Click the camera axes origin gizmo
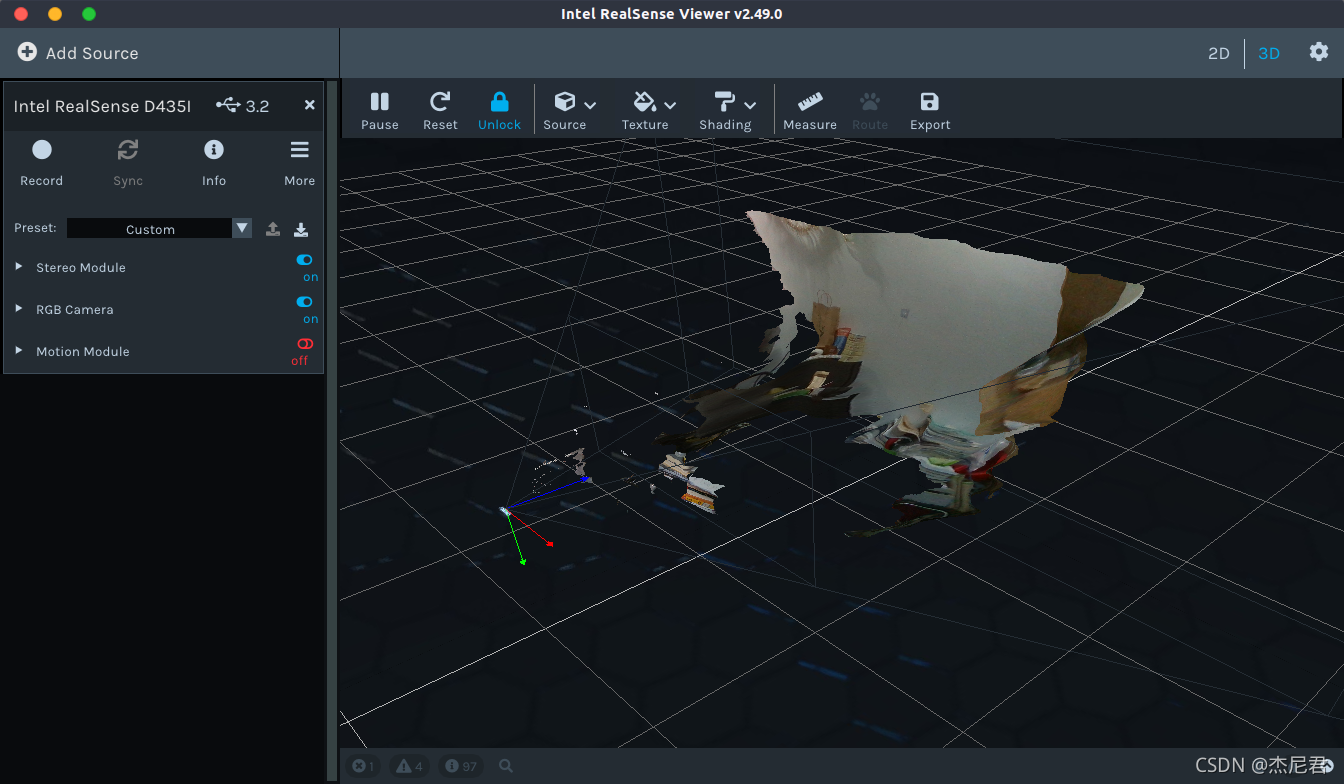 click(x=506, y=512)
